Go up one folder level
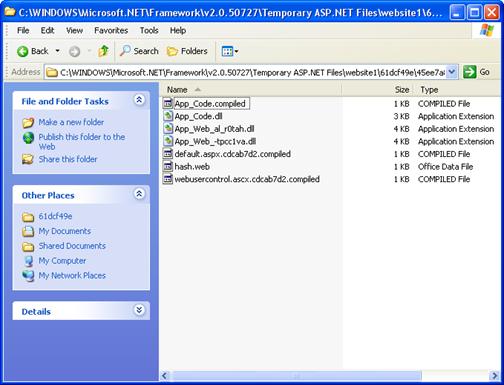 (x=103, y=51)
